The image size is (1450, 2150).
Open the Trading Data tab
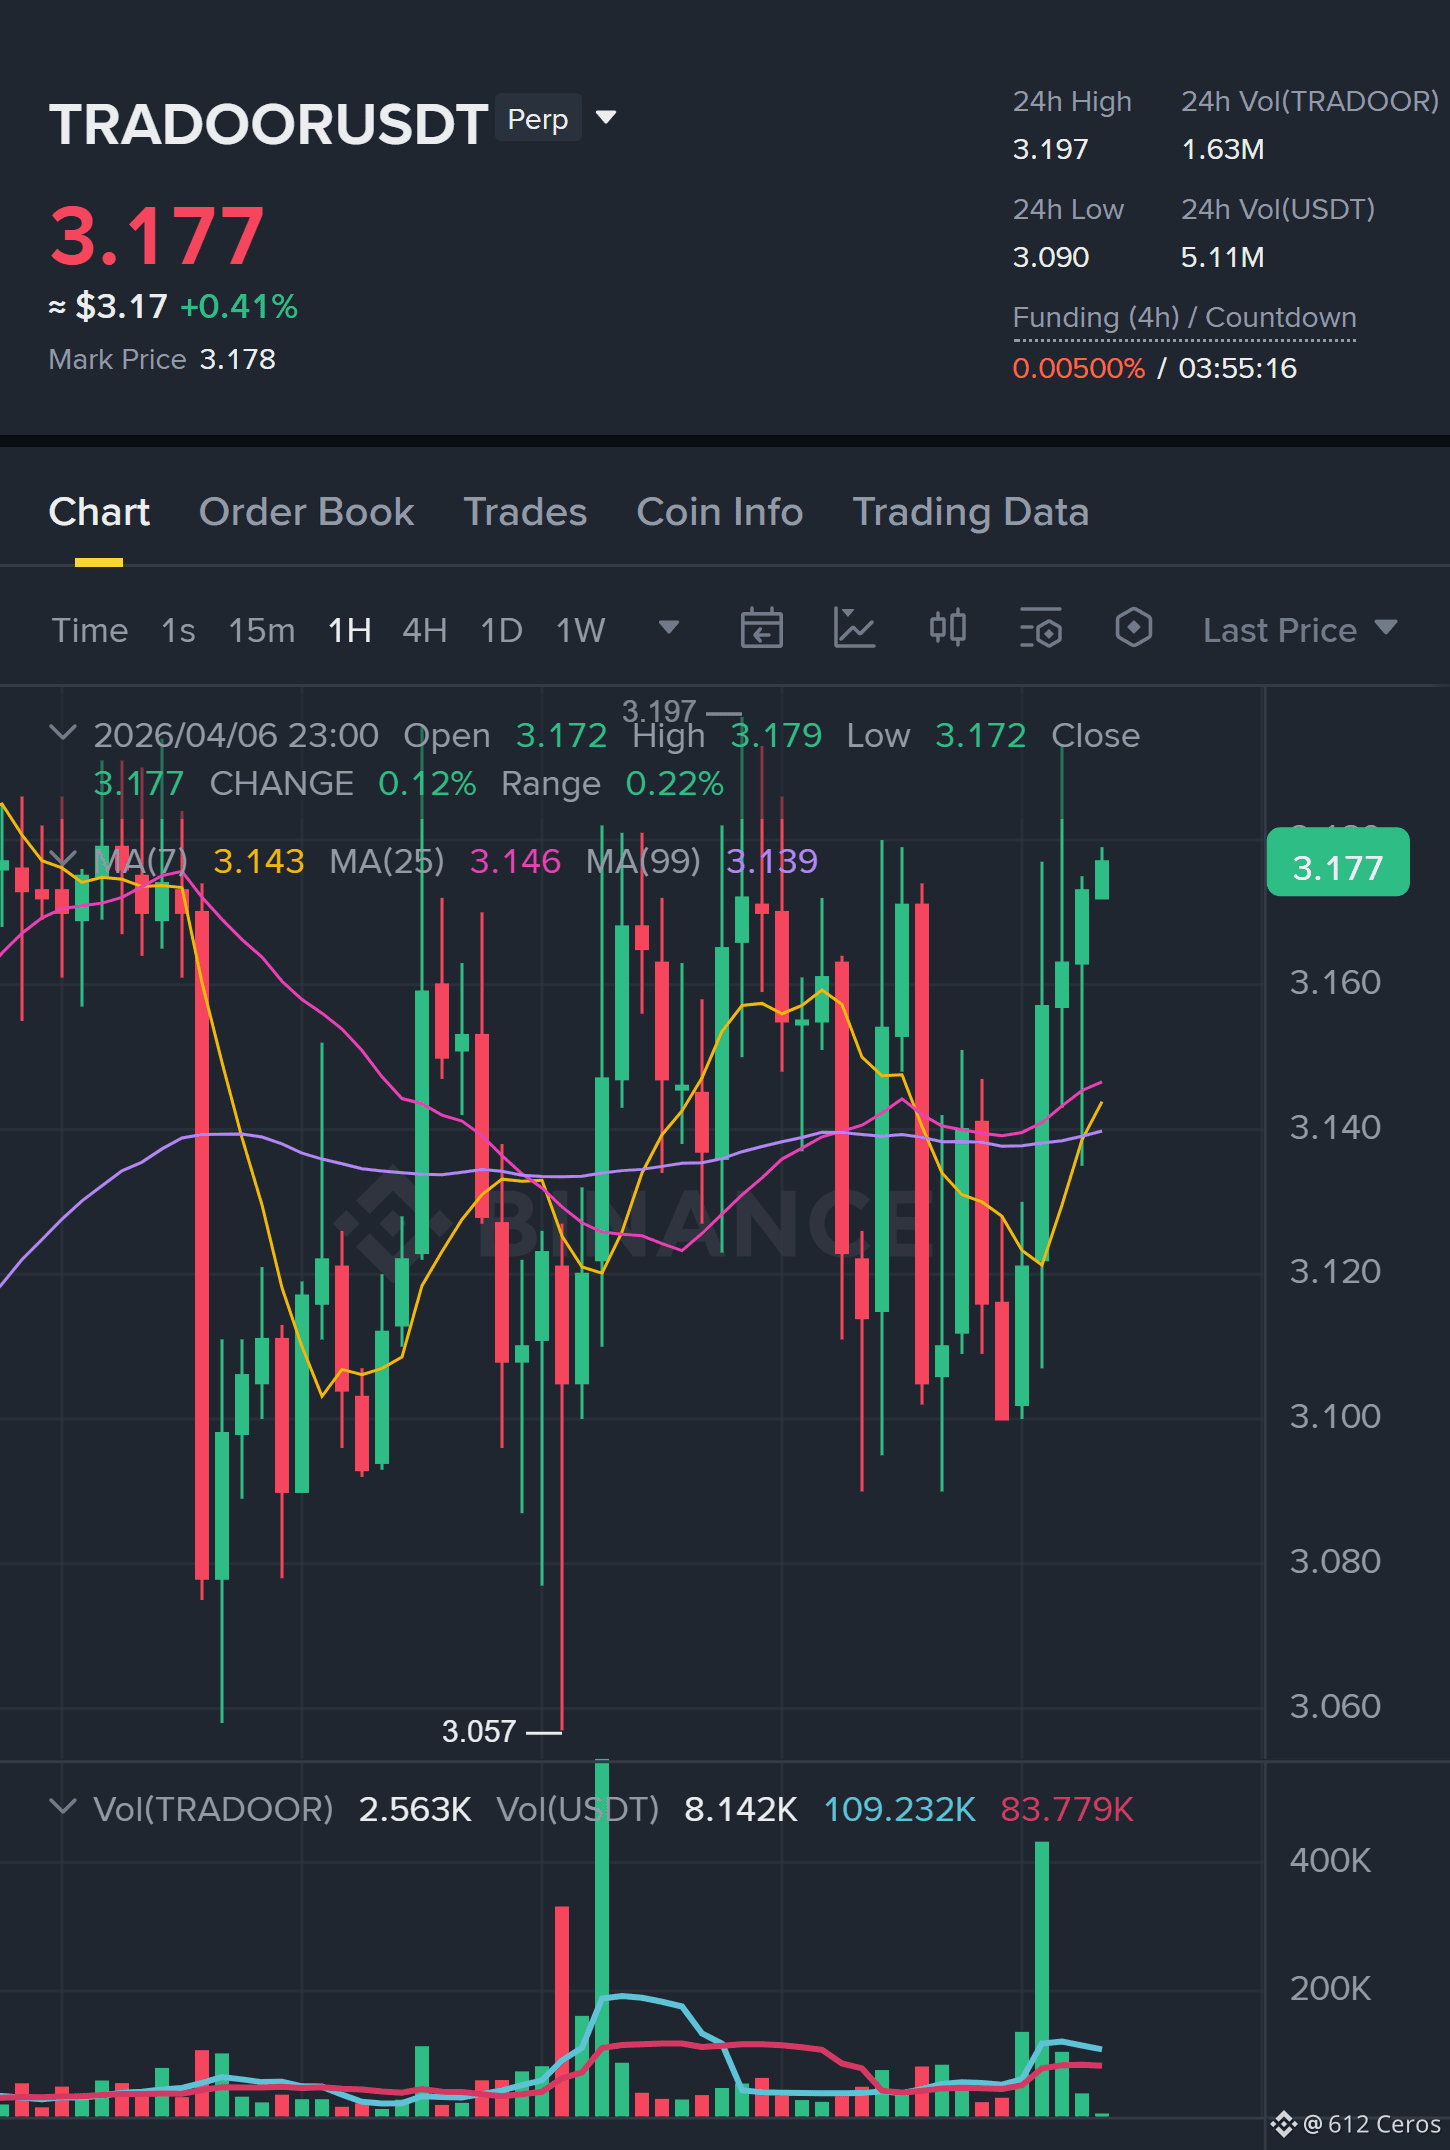[x=970, y=512]
